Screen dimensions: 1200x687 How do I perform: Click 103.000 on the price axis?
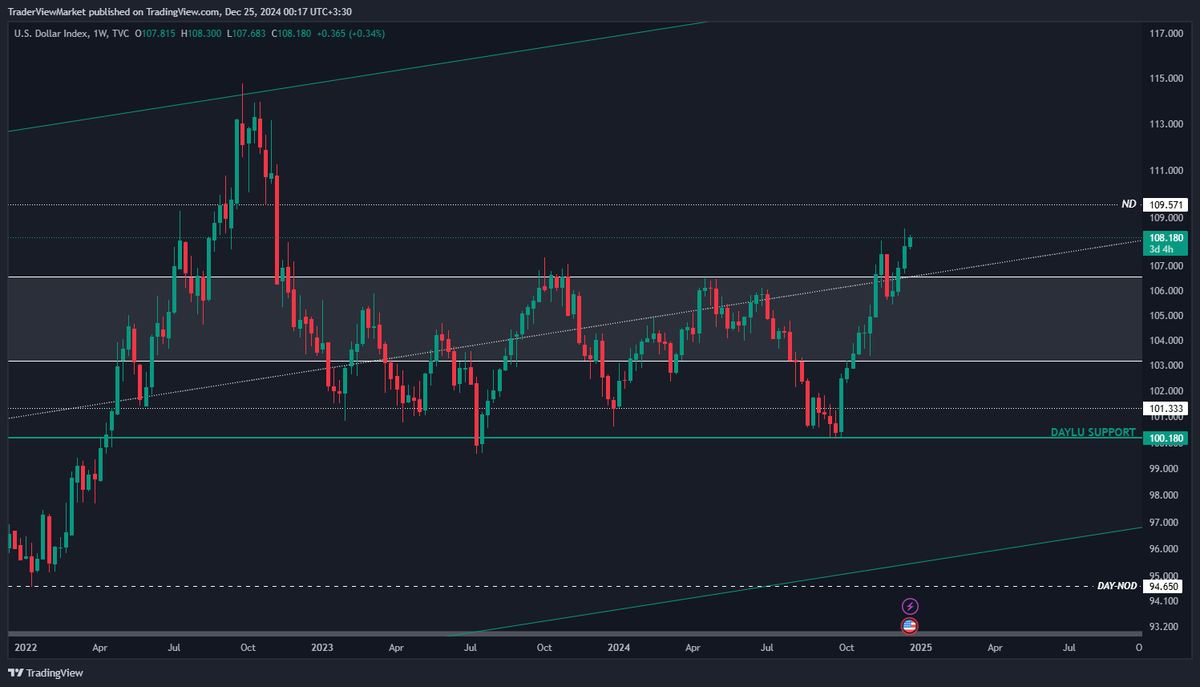pyautogui.click(x=1166, y=366)
